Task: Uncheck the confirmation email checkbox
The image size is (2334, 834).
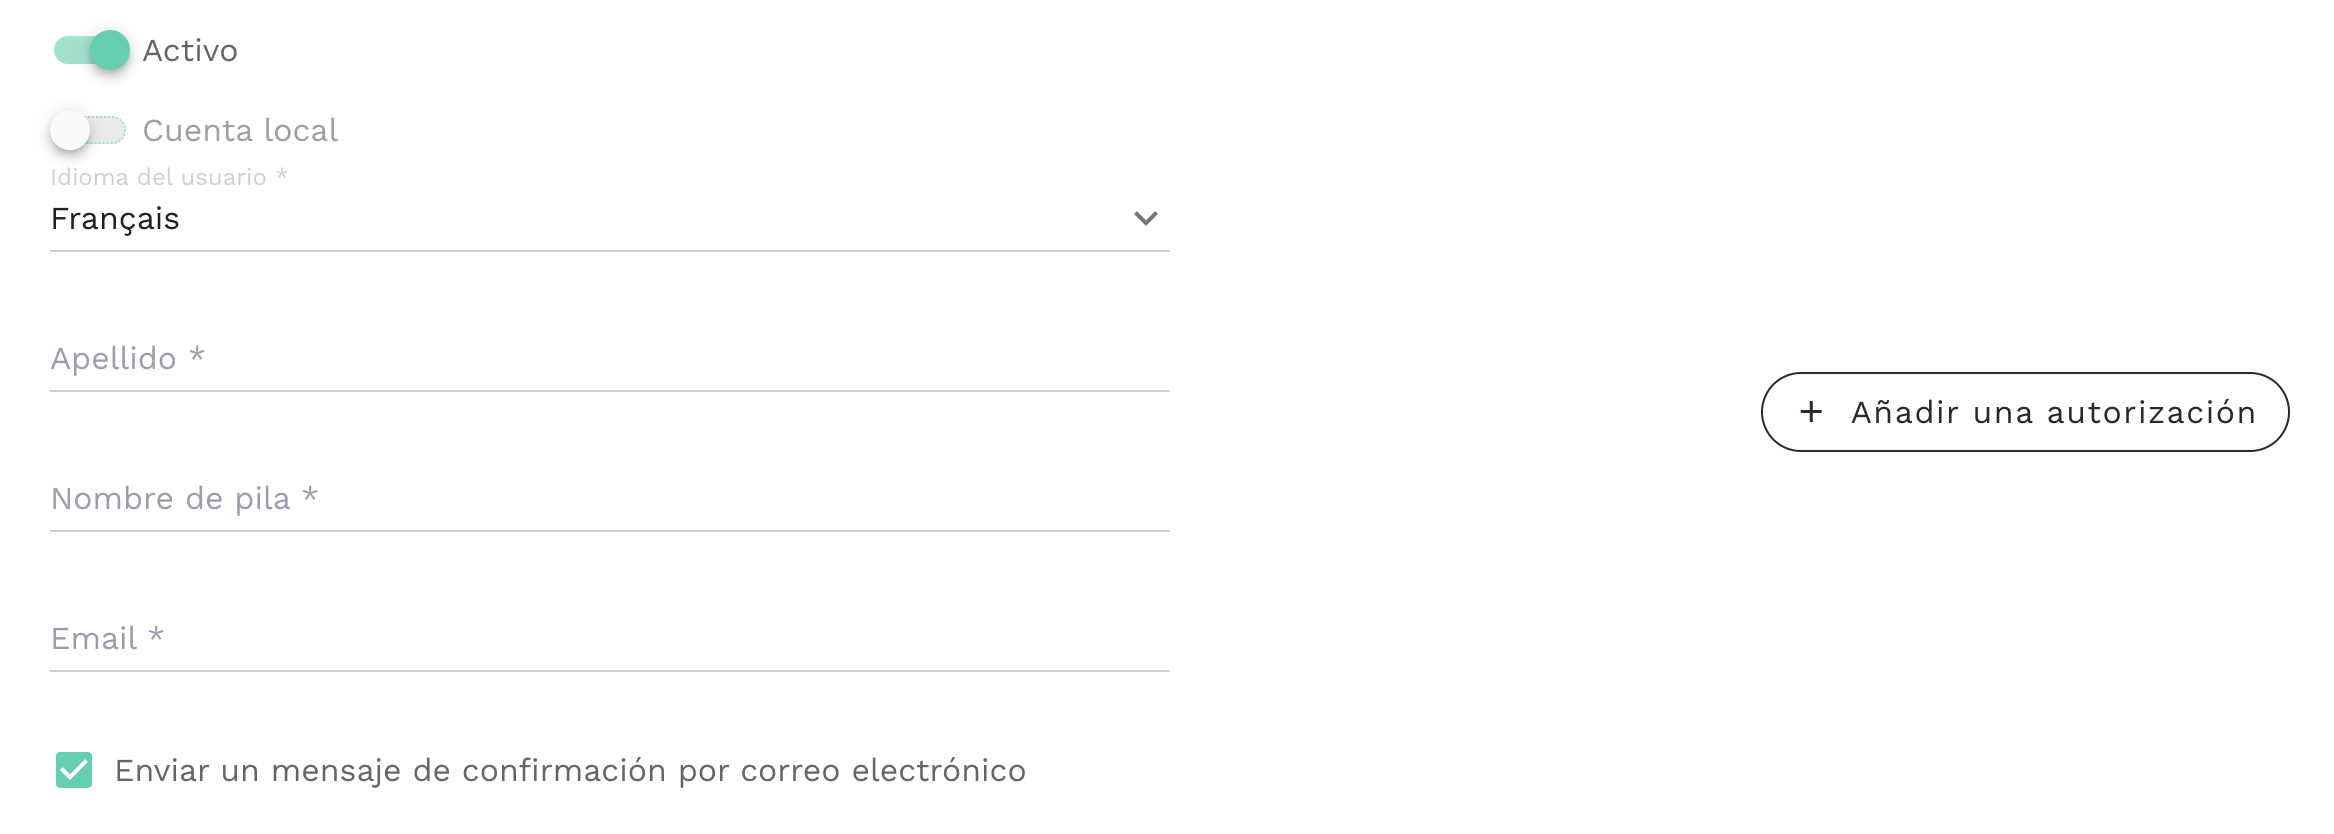Action: [74, 770]
